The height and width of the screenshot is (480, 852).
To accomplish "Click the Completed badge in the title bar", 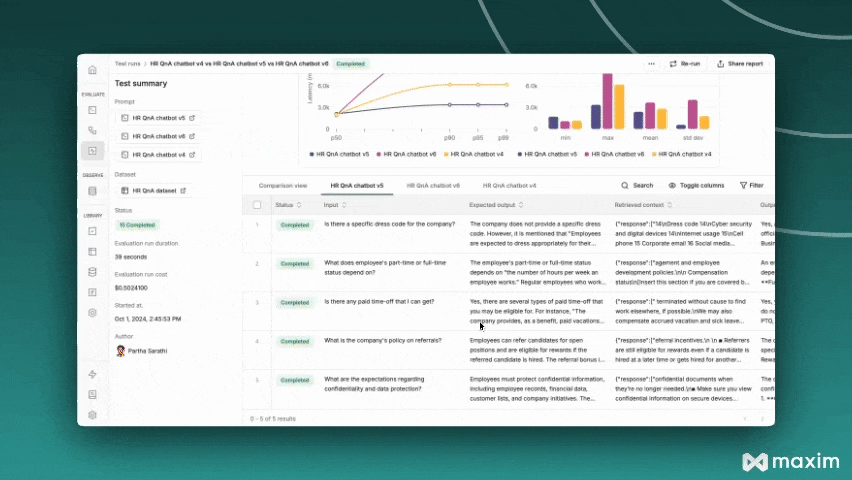I will point(350,64).
